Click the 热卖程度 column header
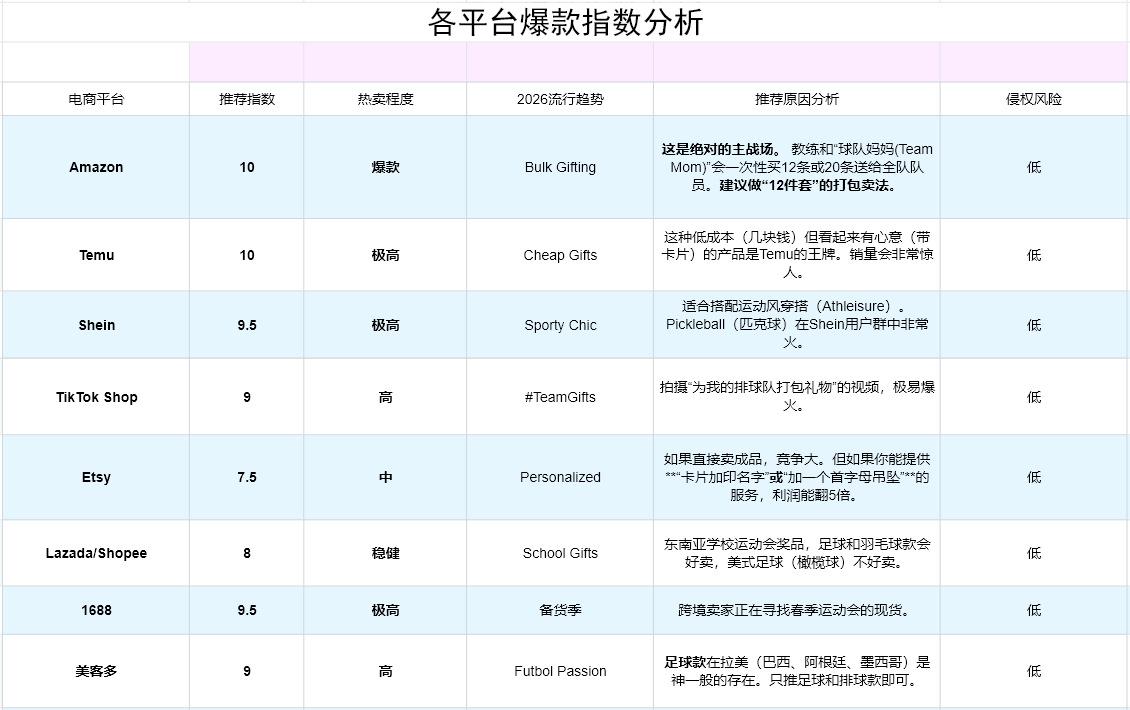 pyautogui.click(x=385, y=99)
